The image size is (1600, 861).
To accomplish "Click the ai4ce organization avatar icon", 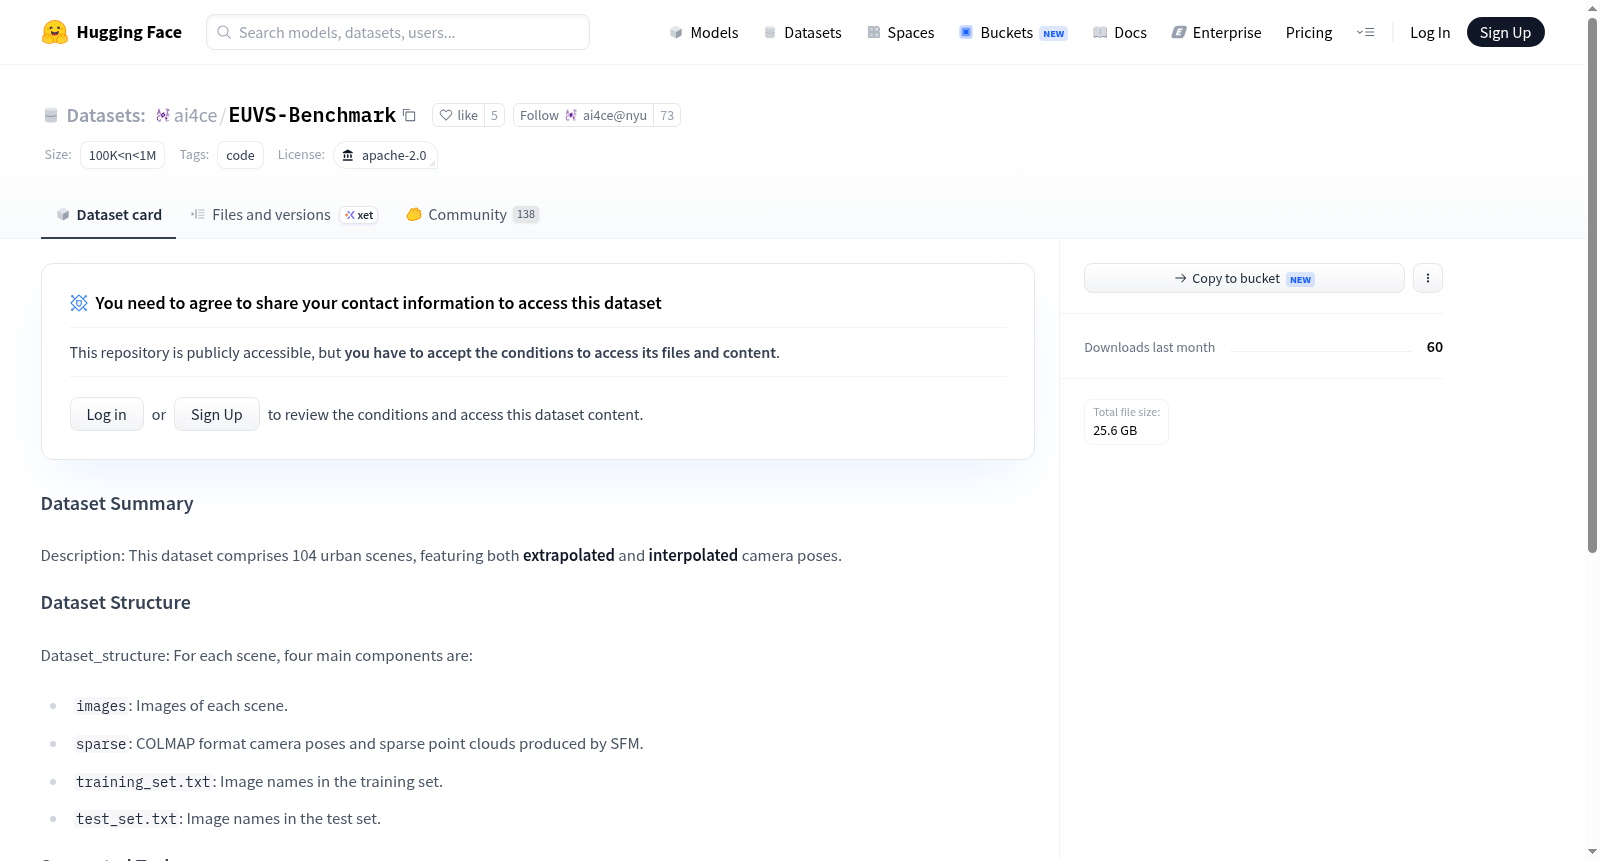I will (162, 115).
